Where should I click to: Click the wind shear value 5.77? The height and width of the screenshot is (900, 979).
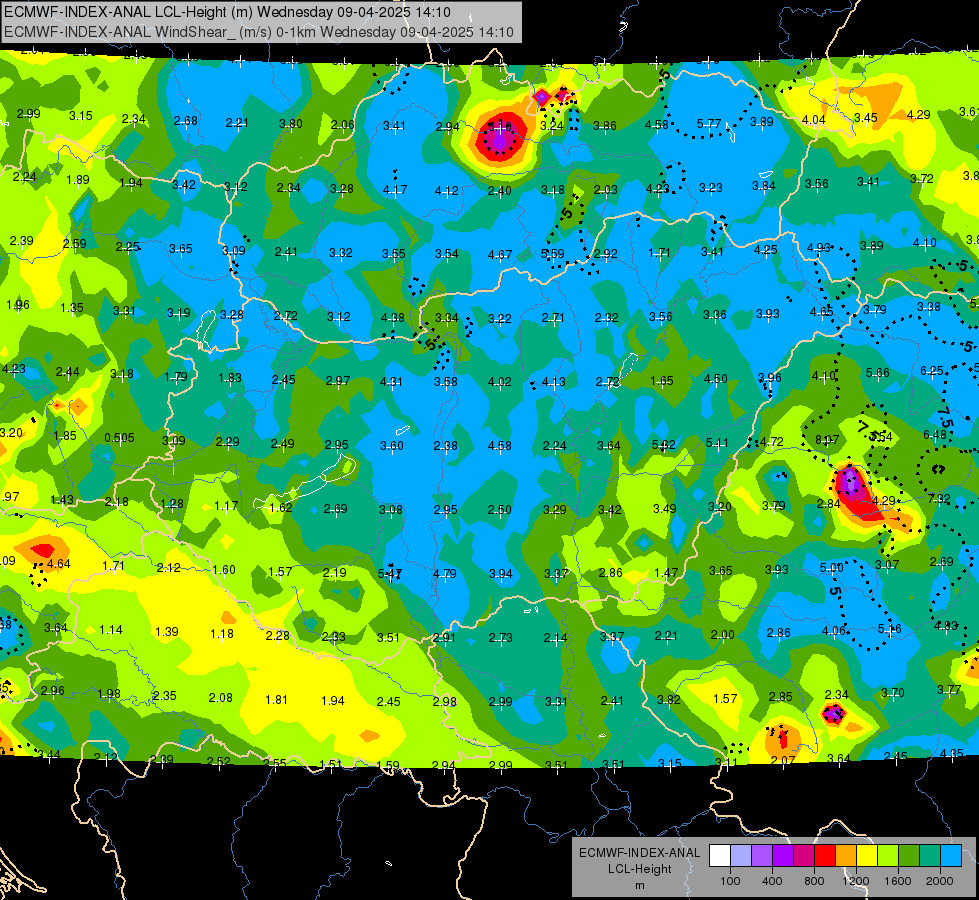coord(709,123)
